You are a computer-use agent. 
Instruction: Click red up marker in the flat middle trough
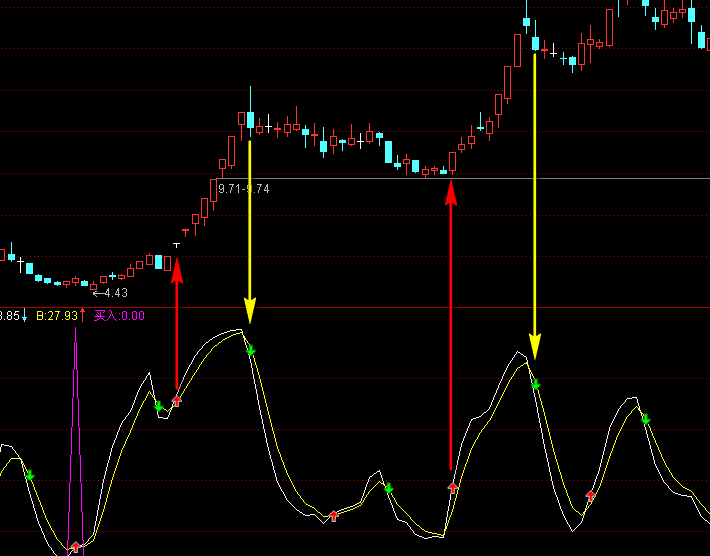[x=334, y=516]
